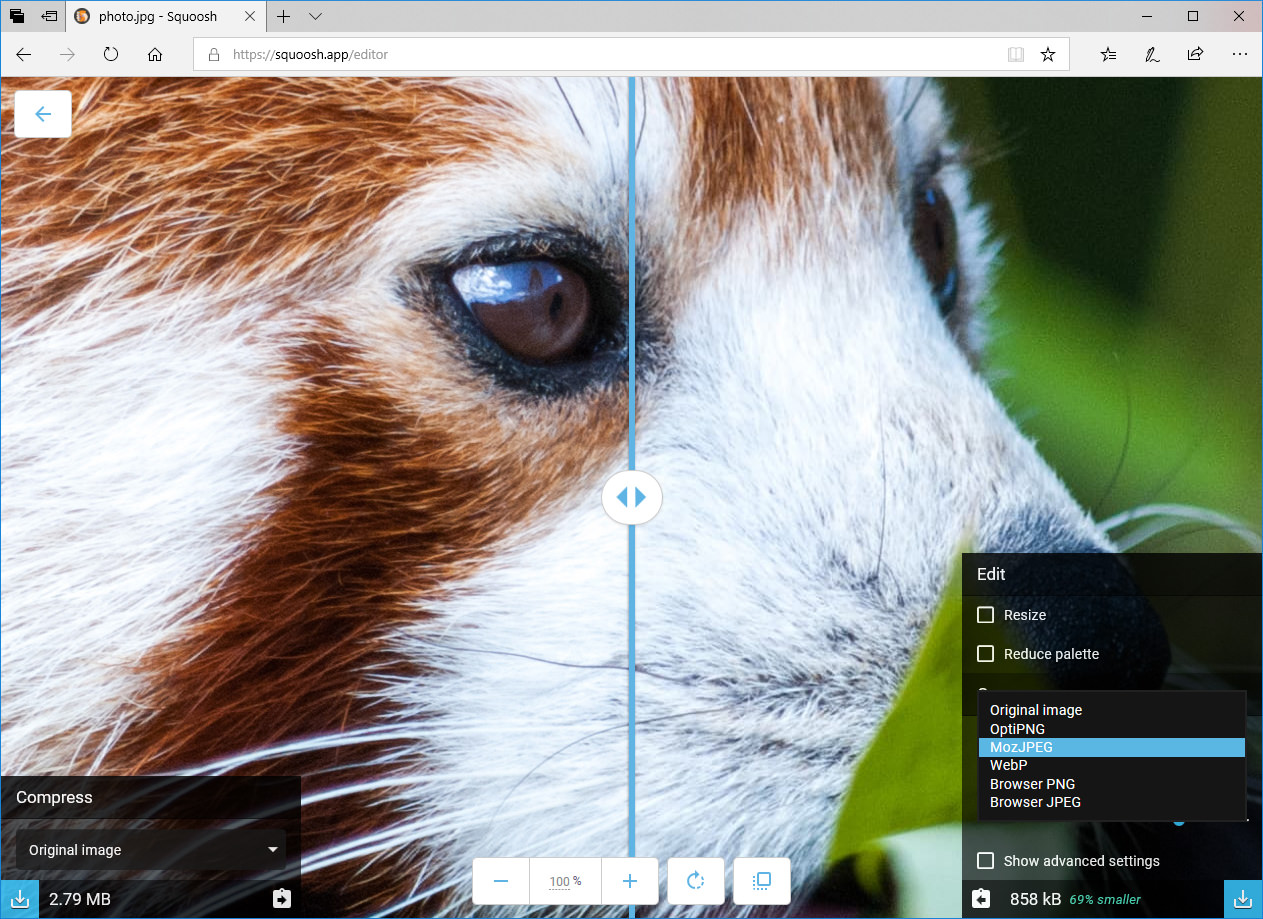This screenshot has height=919, width=1263.
Task: Open the left Original image compress dropdown
Action: coord(151,850)
